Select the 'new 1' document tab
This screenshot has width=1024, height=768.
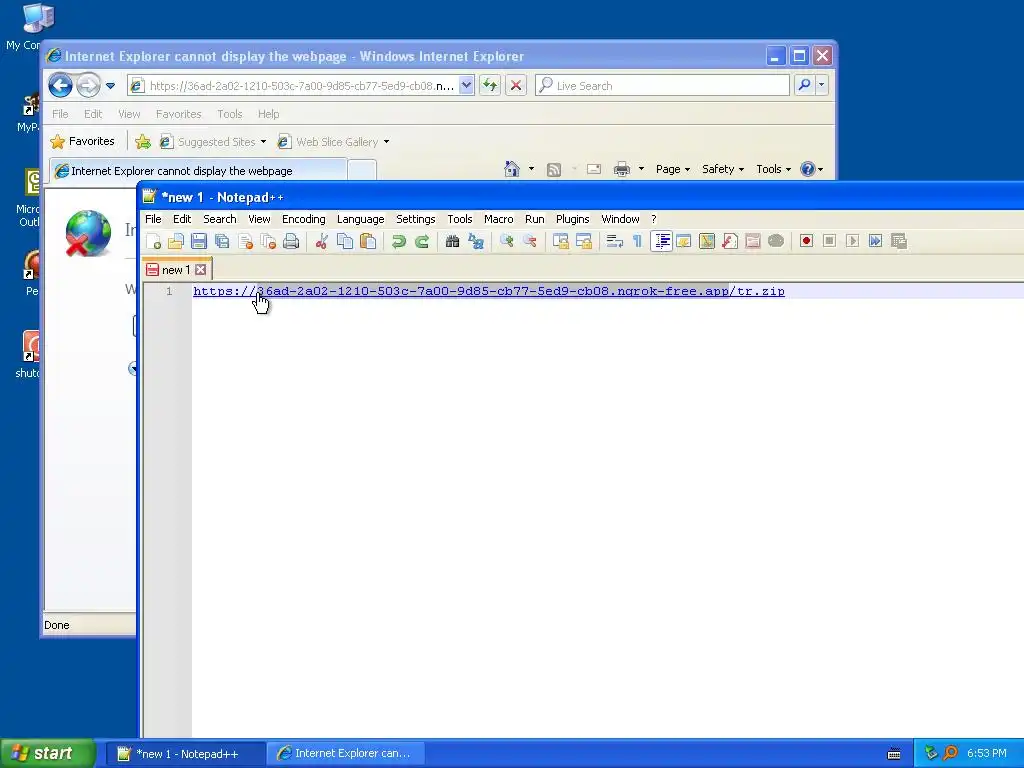176,270
